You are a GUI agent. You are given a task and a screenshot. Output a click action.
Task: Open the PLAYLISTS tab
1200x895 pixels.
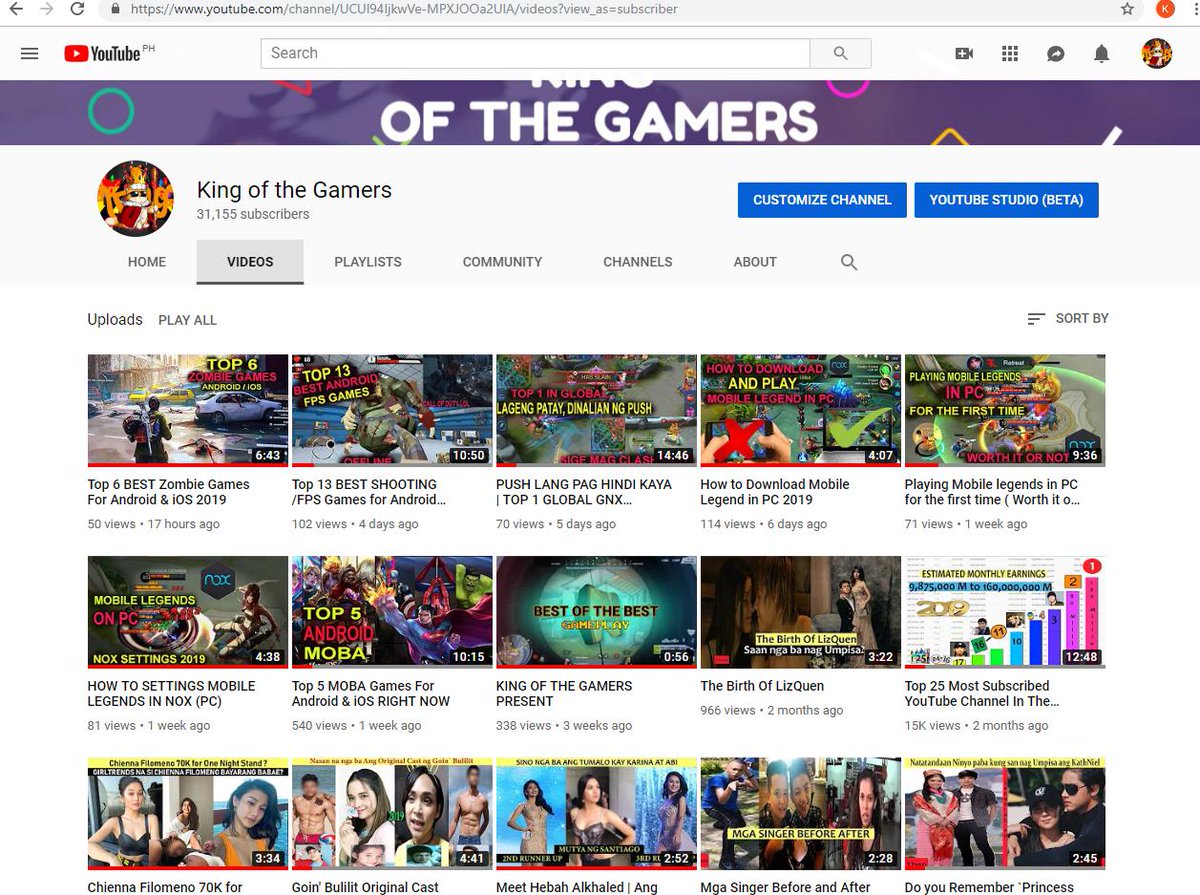click(x=368, y=262)
